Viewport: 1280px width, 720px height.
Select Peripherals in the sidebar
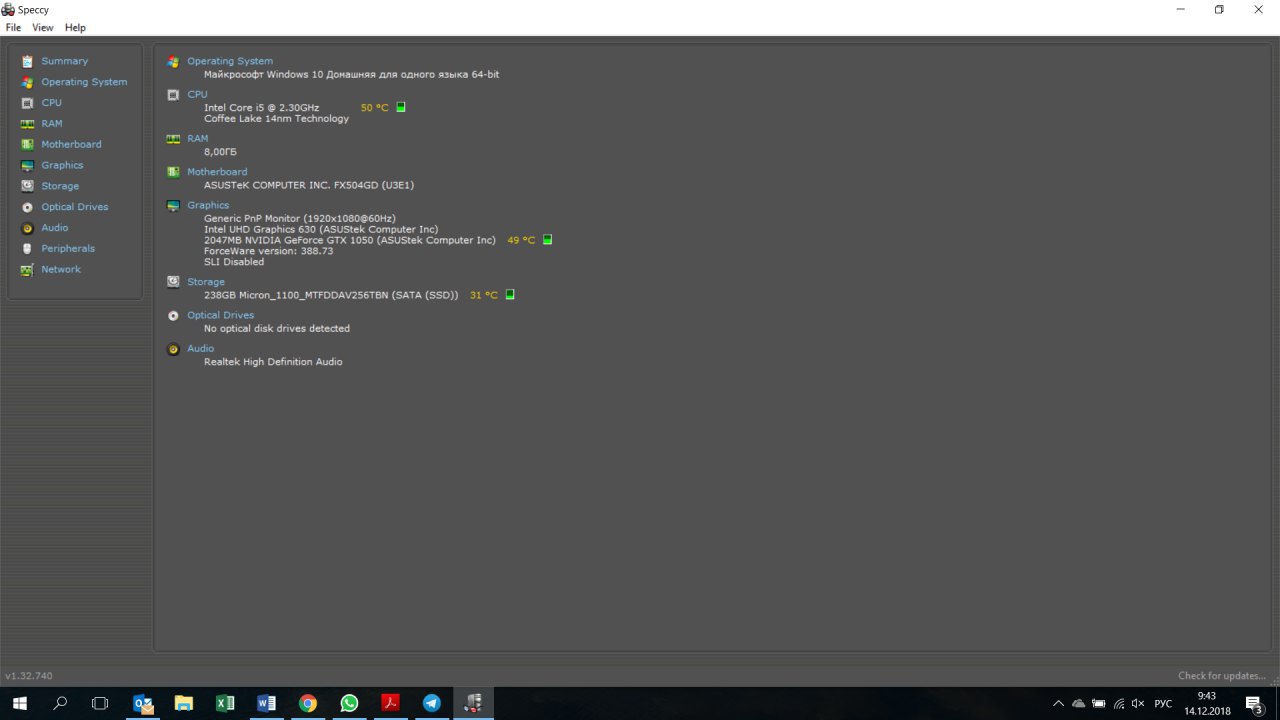(x=68, y=248)
